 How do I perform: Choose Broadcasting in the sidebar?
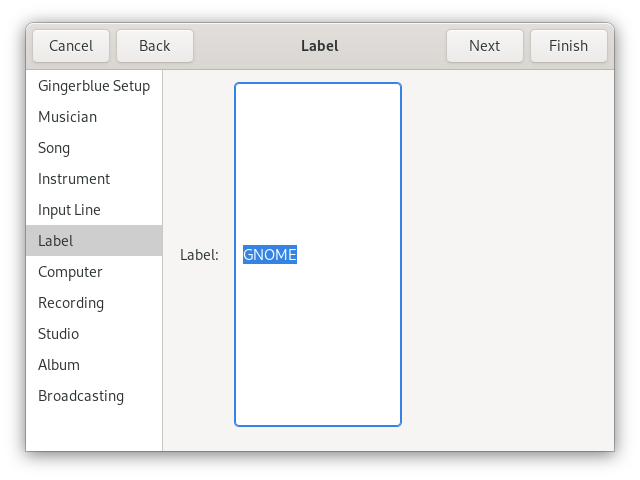coord(81,396)
